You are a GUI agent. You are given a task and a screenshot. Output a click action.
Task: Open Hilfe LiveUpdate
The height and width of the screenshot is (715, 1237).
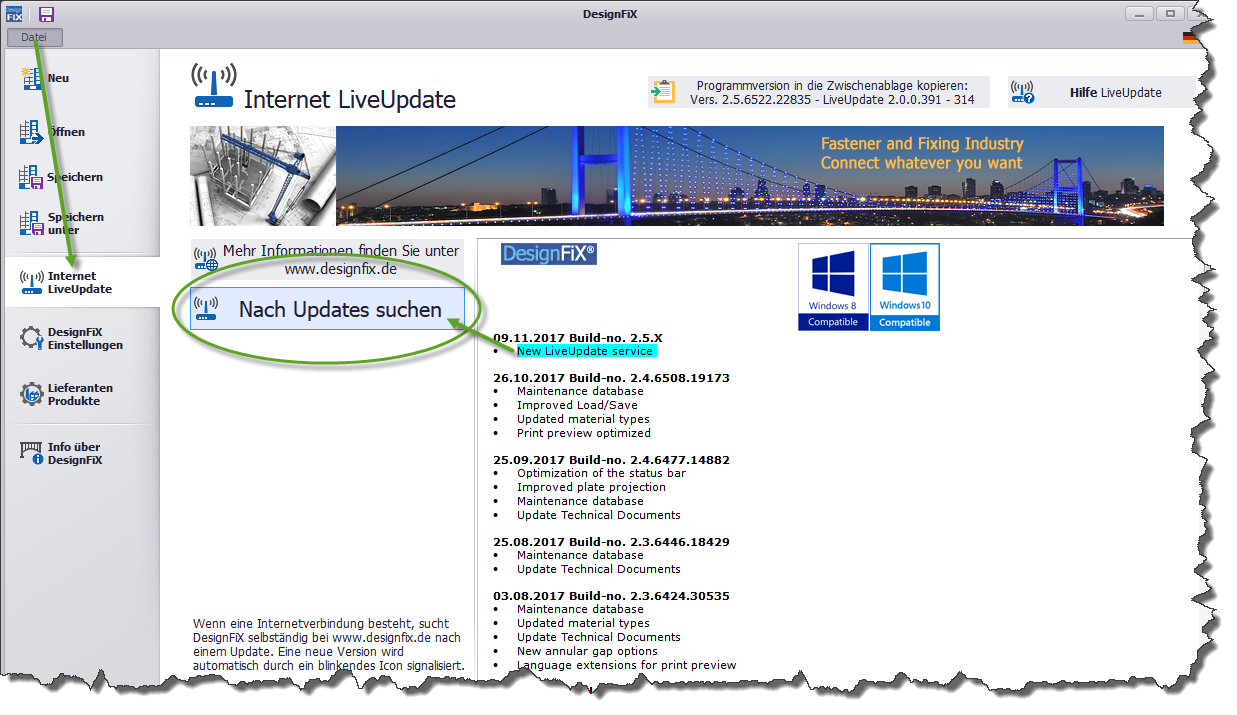pos(1100,93)
